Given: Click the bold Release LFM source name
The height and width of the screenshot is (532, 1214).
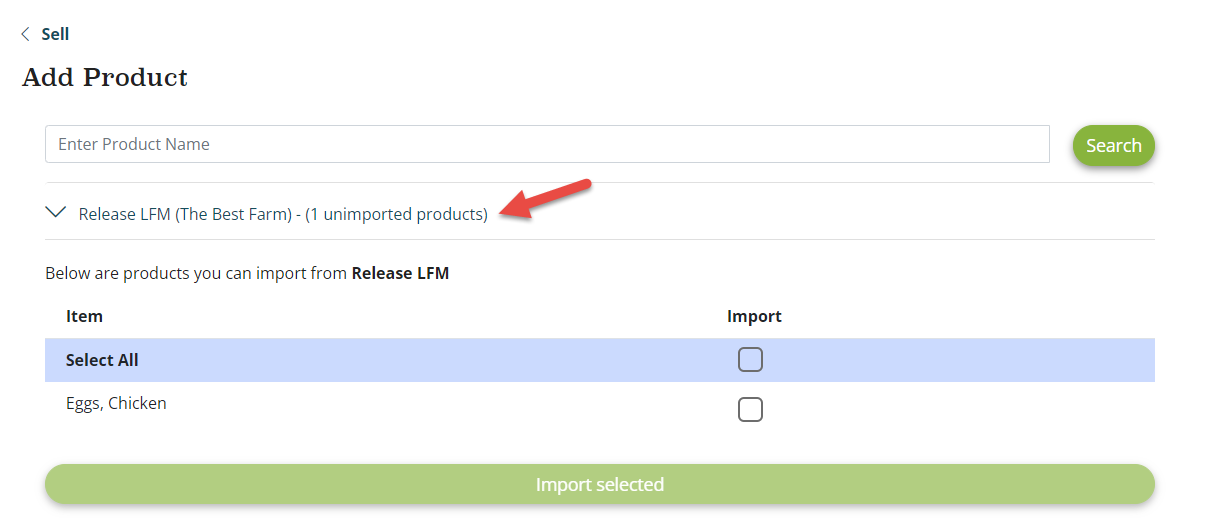Looking at the screenshot, I should (x=400, y=273).
